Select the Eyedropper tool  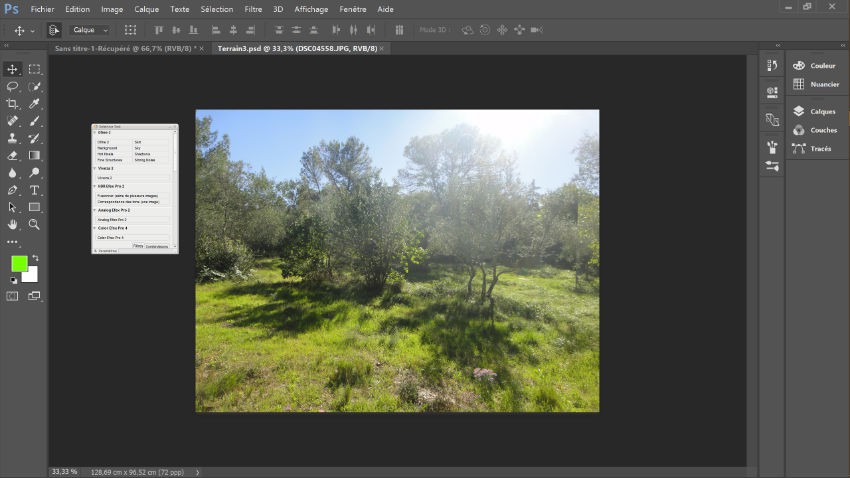point(35,104)
